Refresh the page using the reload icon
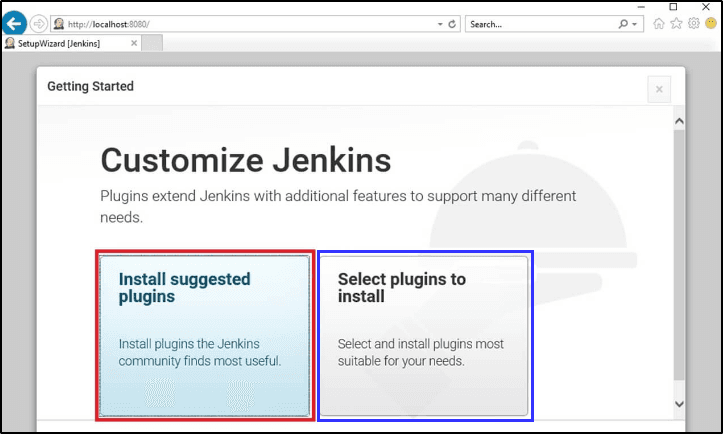This screenshot has width=723, height=434. click(452, 24)
